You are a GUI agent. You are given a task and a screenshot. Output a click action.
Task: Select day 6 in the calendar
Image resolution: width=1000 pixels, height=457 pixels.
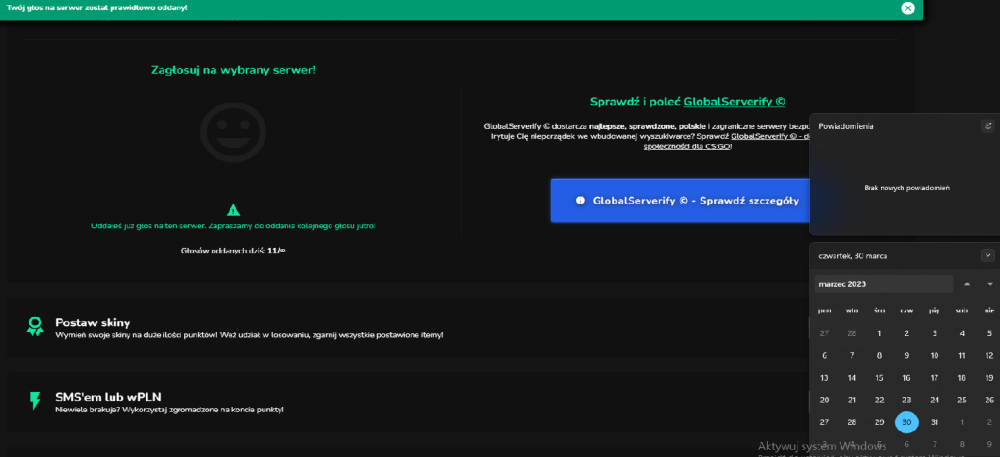click(x=824, y=356)
